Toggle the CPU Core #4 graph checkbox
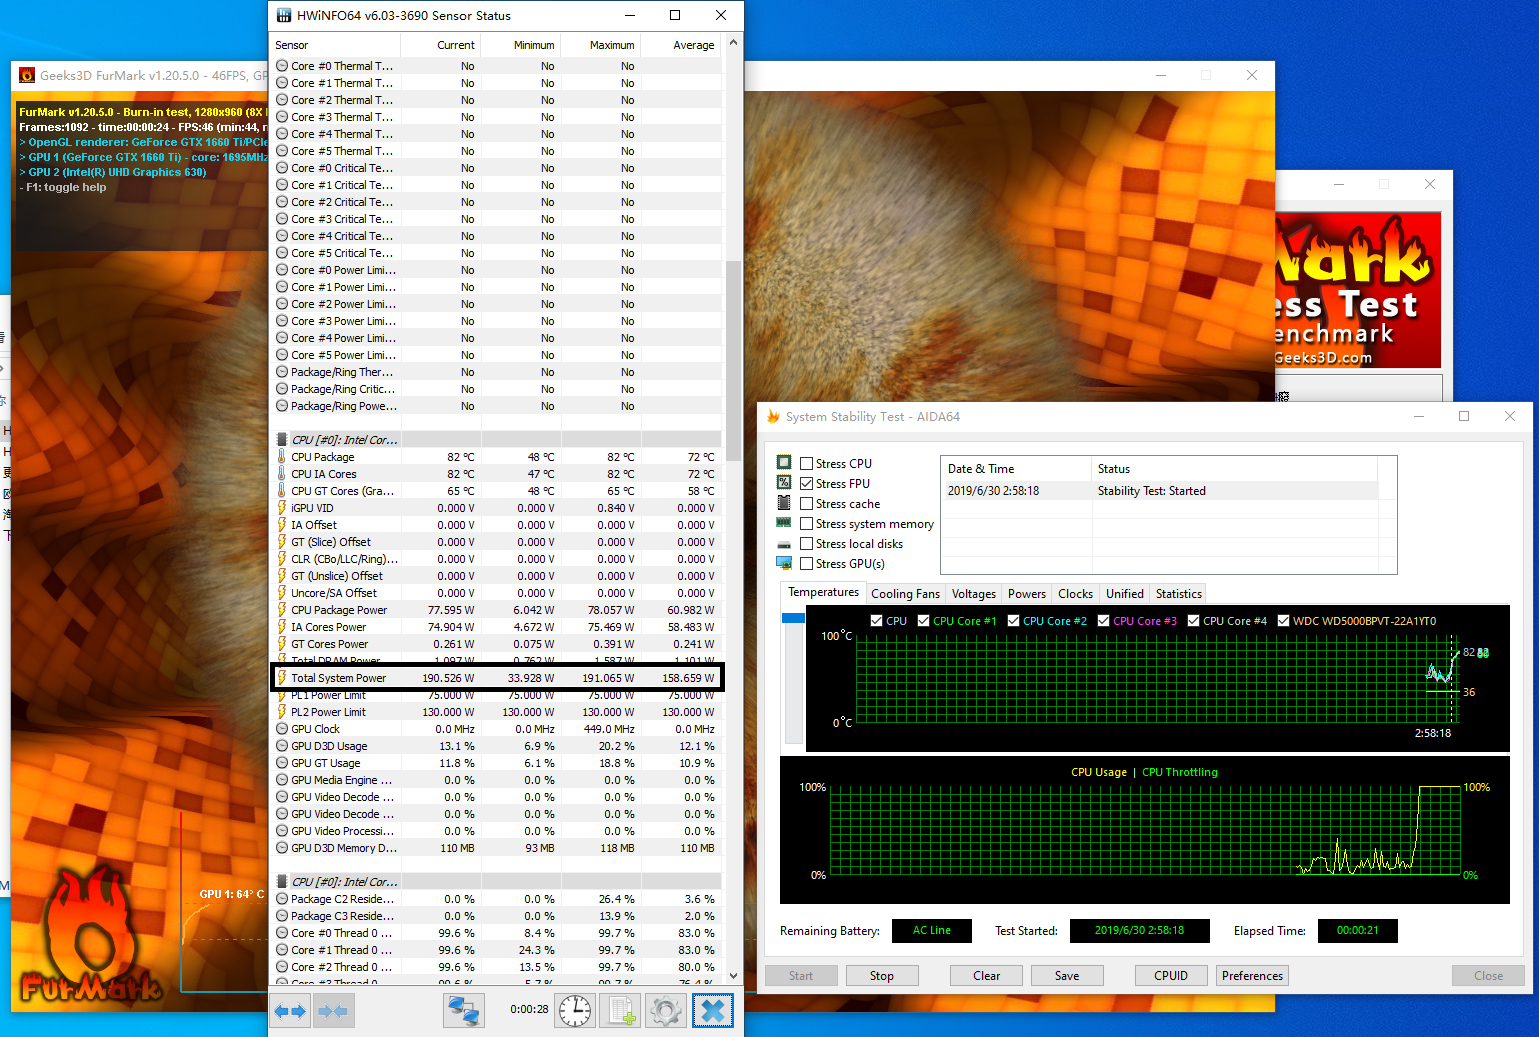Image resolution: width=1539 pixels, height=1037 pixels. (x=1193, y=621)
